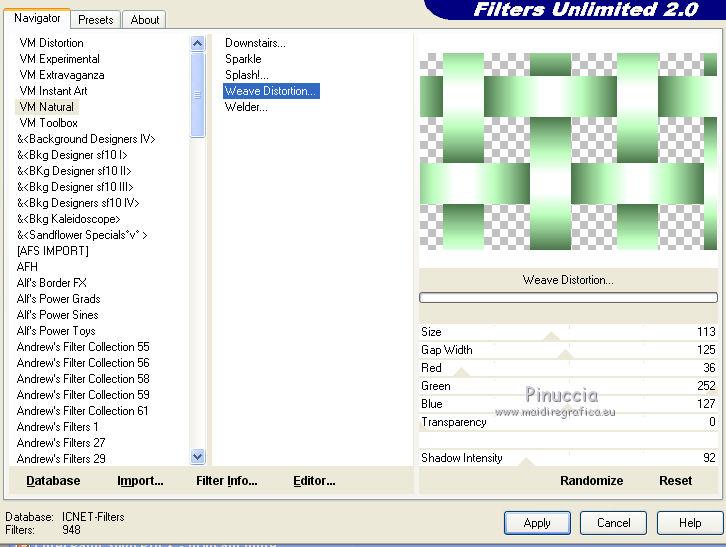Click the category list scroll up arrow

(198, 44)
